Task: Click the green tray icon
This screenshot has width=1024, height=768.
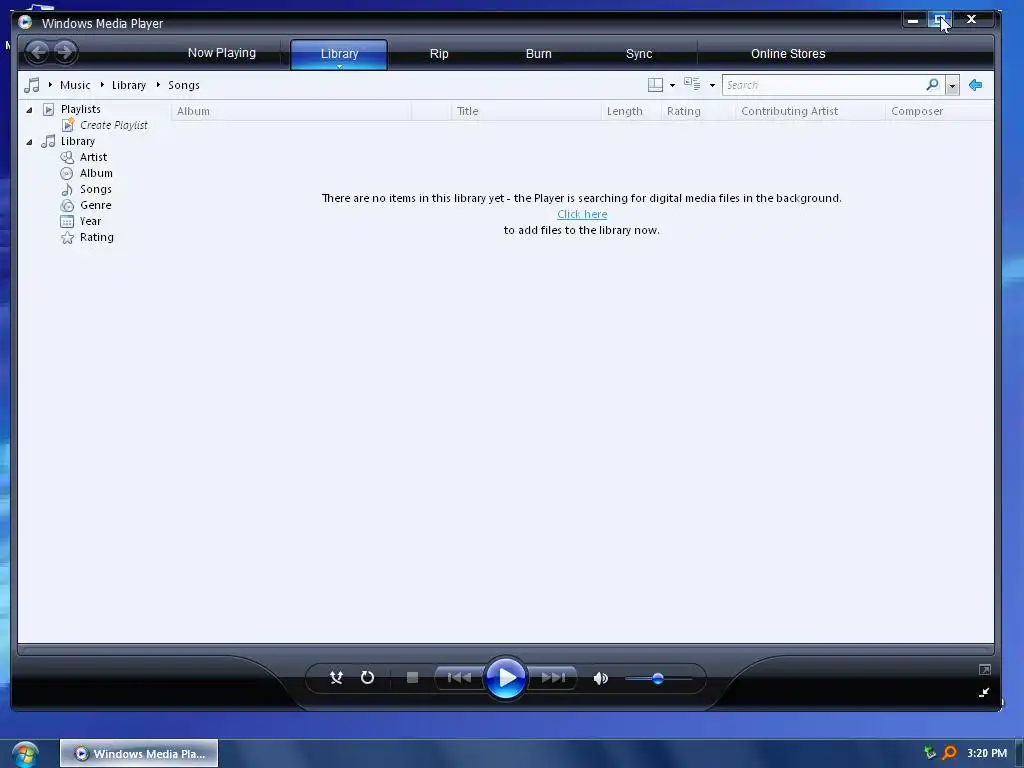Action: point(930,753)
